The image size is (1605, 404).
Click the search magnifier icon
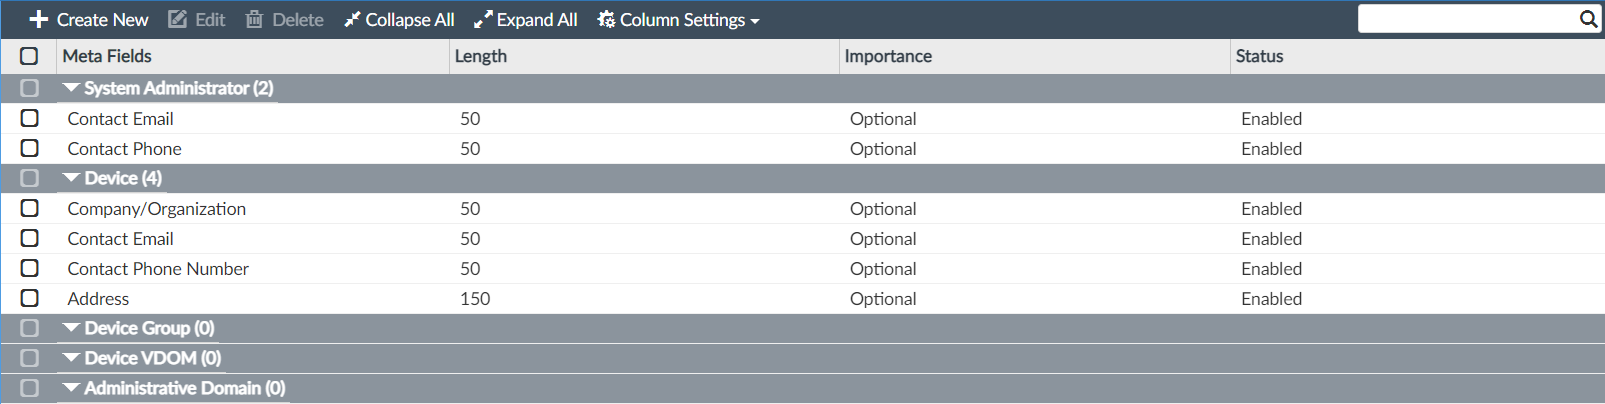tap(1588, 19)
